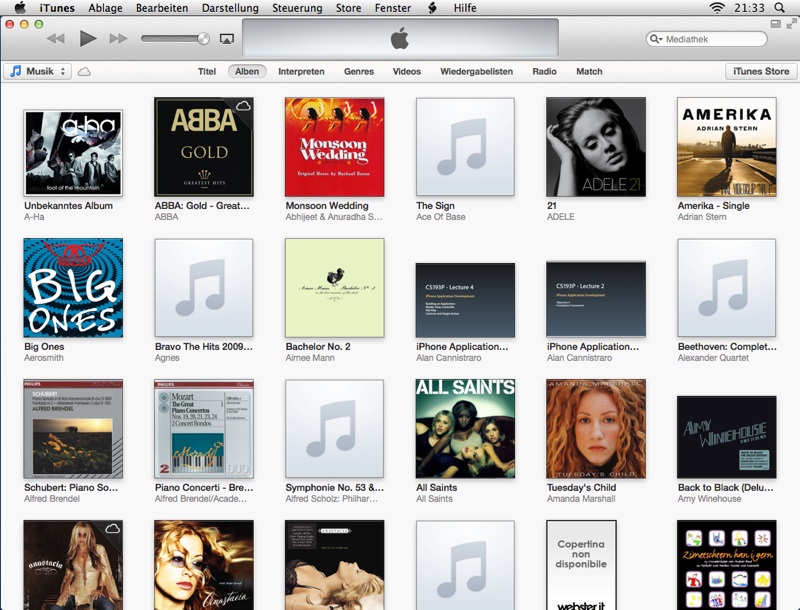Screen dimensions: 800x610
Task: Click the artist name 'Amy Winehouse'
Action: (709, 499)
